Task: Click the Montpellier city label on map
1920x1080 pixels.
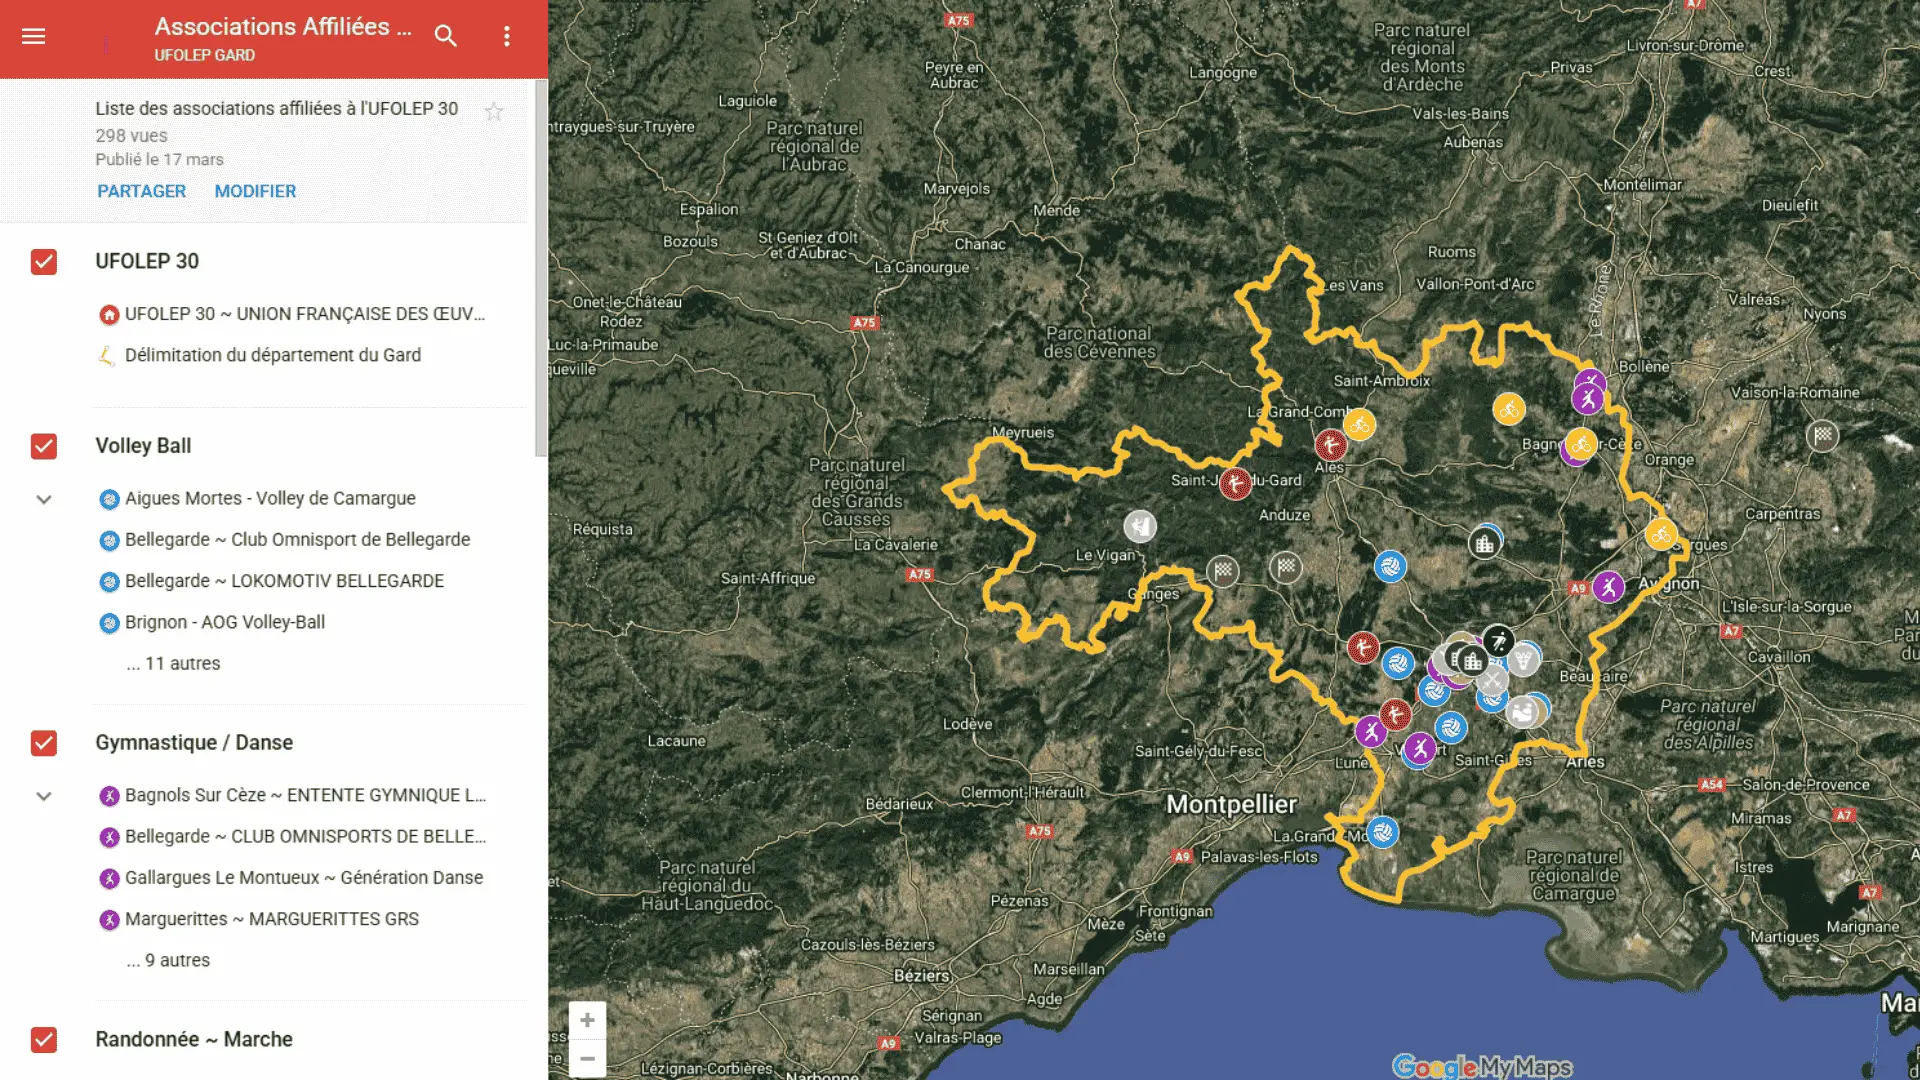Action: pos(1231,804)
